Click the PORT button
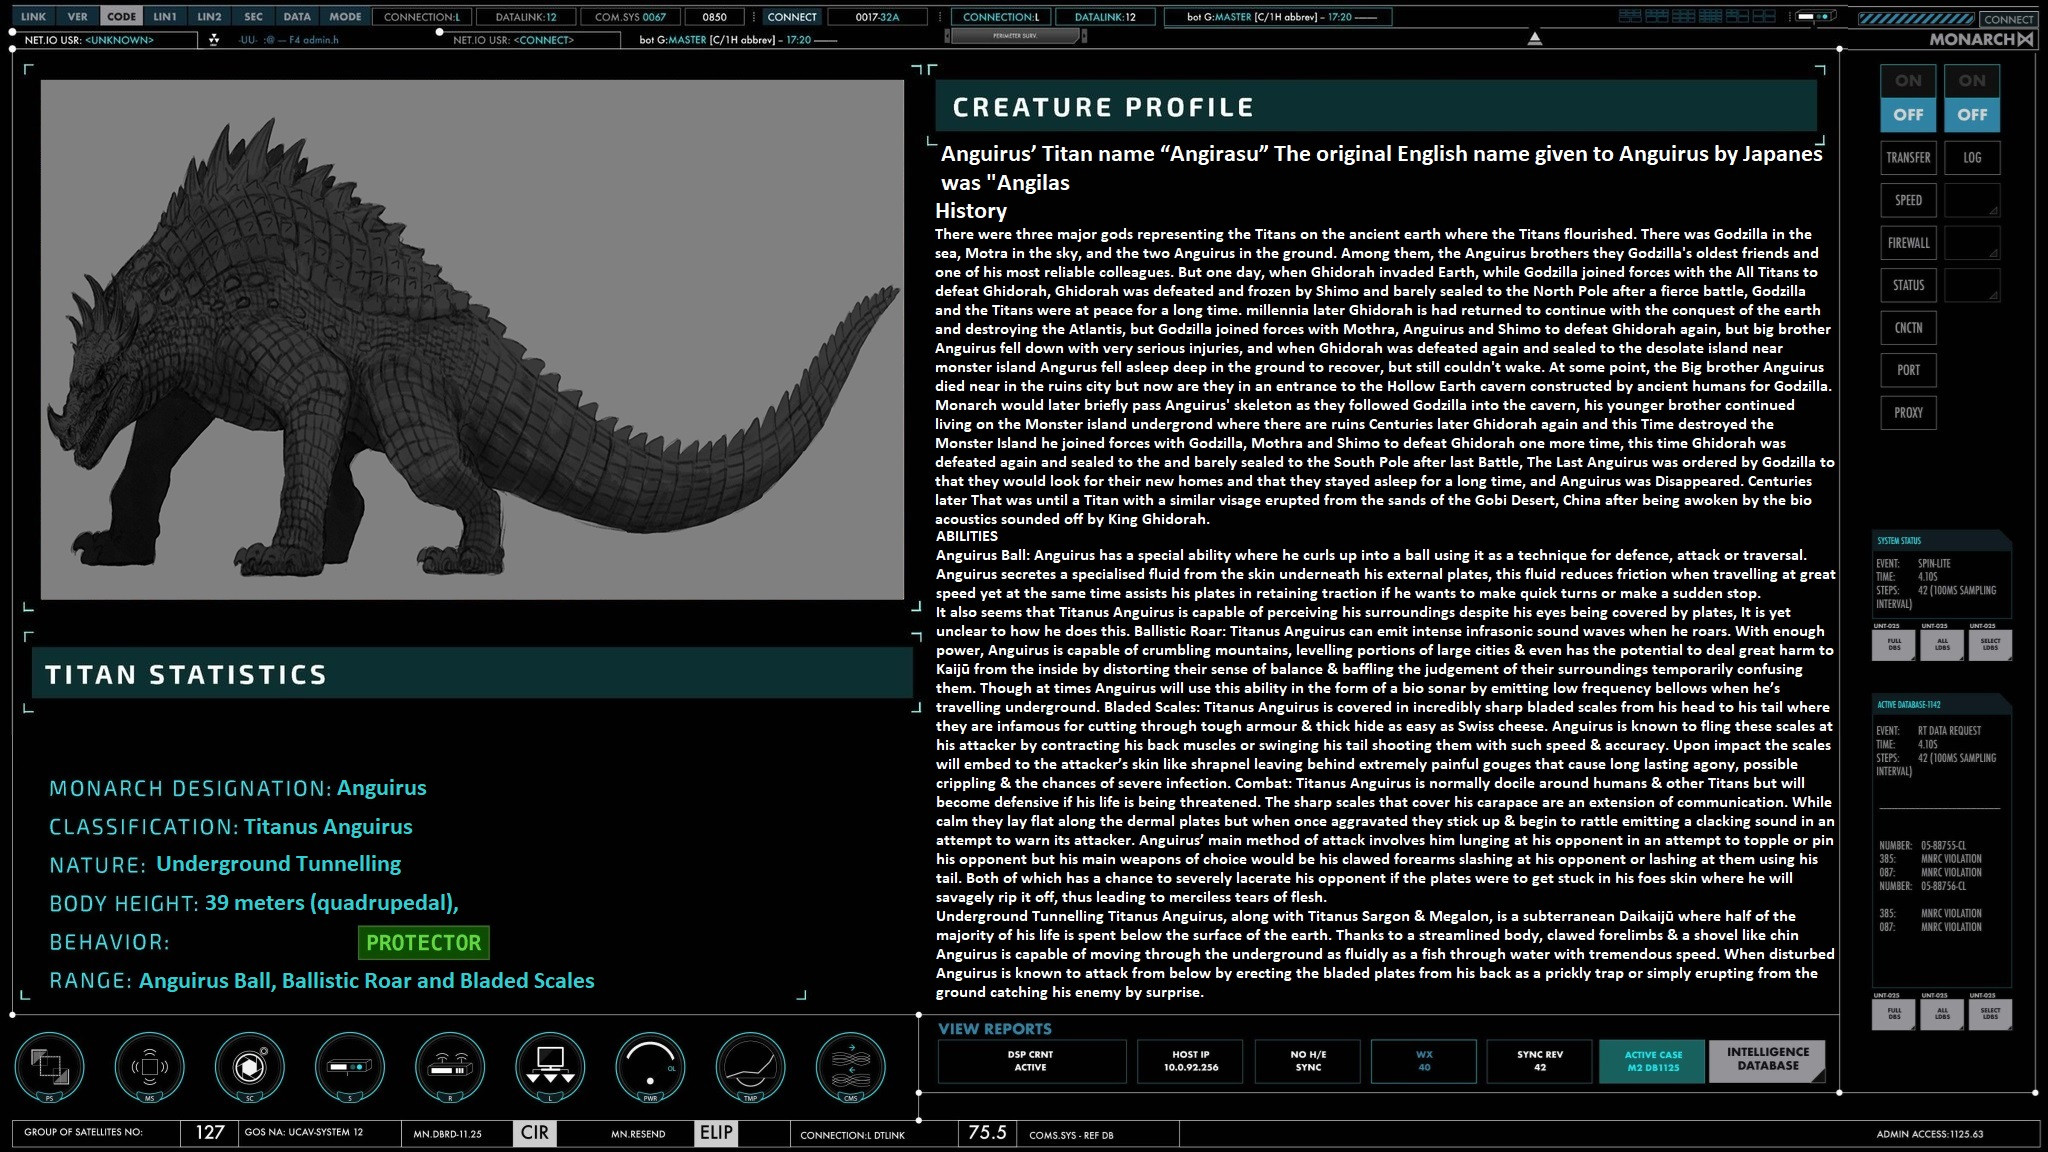Image resolution: width=2048 pixels, height=1152 pixels. point(1908,370)
